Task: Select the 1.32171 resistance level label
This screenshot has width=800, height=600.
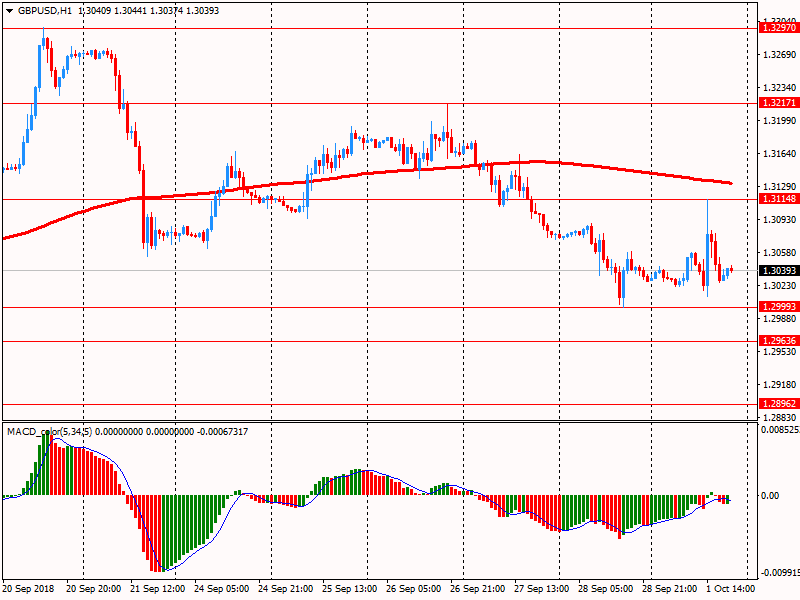Action: [x=778, y=103]
